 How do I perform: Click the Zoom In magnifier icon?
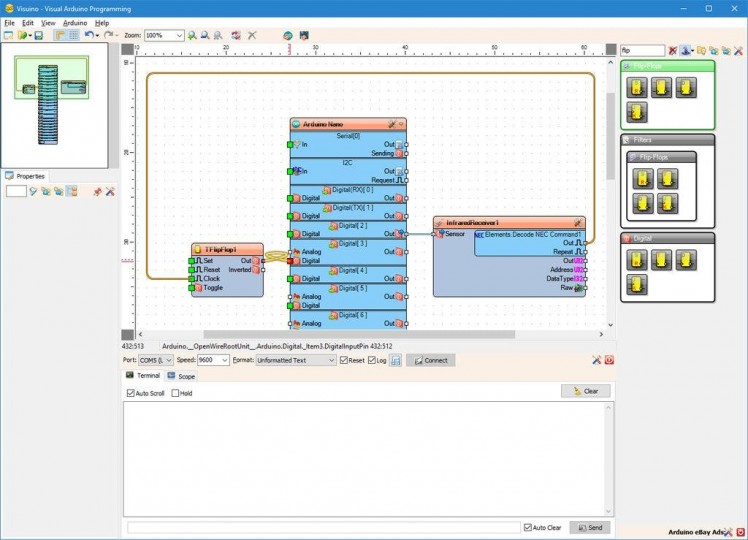[192, 35]
